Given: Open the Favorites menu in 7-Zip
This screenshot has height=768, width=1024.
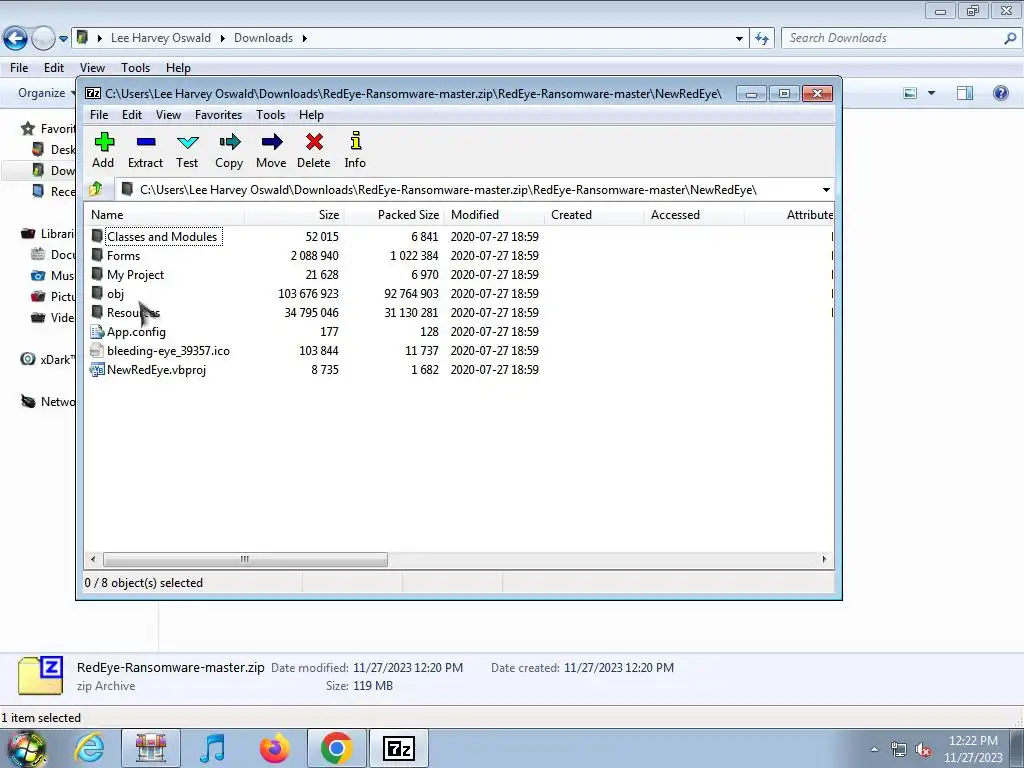Looking at the screenshot, I should [x=219, y=115].
